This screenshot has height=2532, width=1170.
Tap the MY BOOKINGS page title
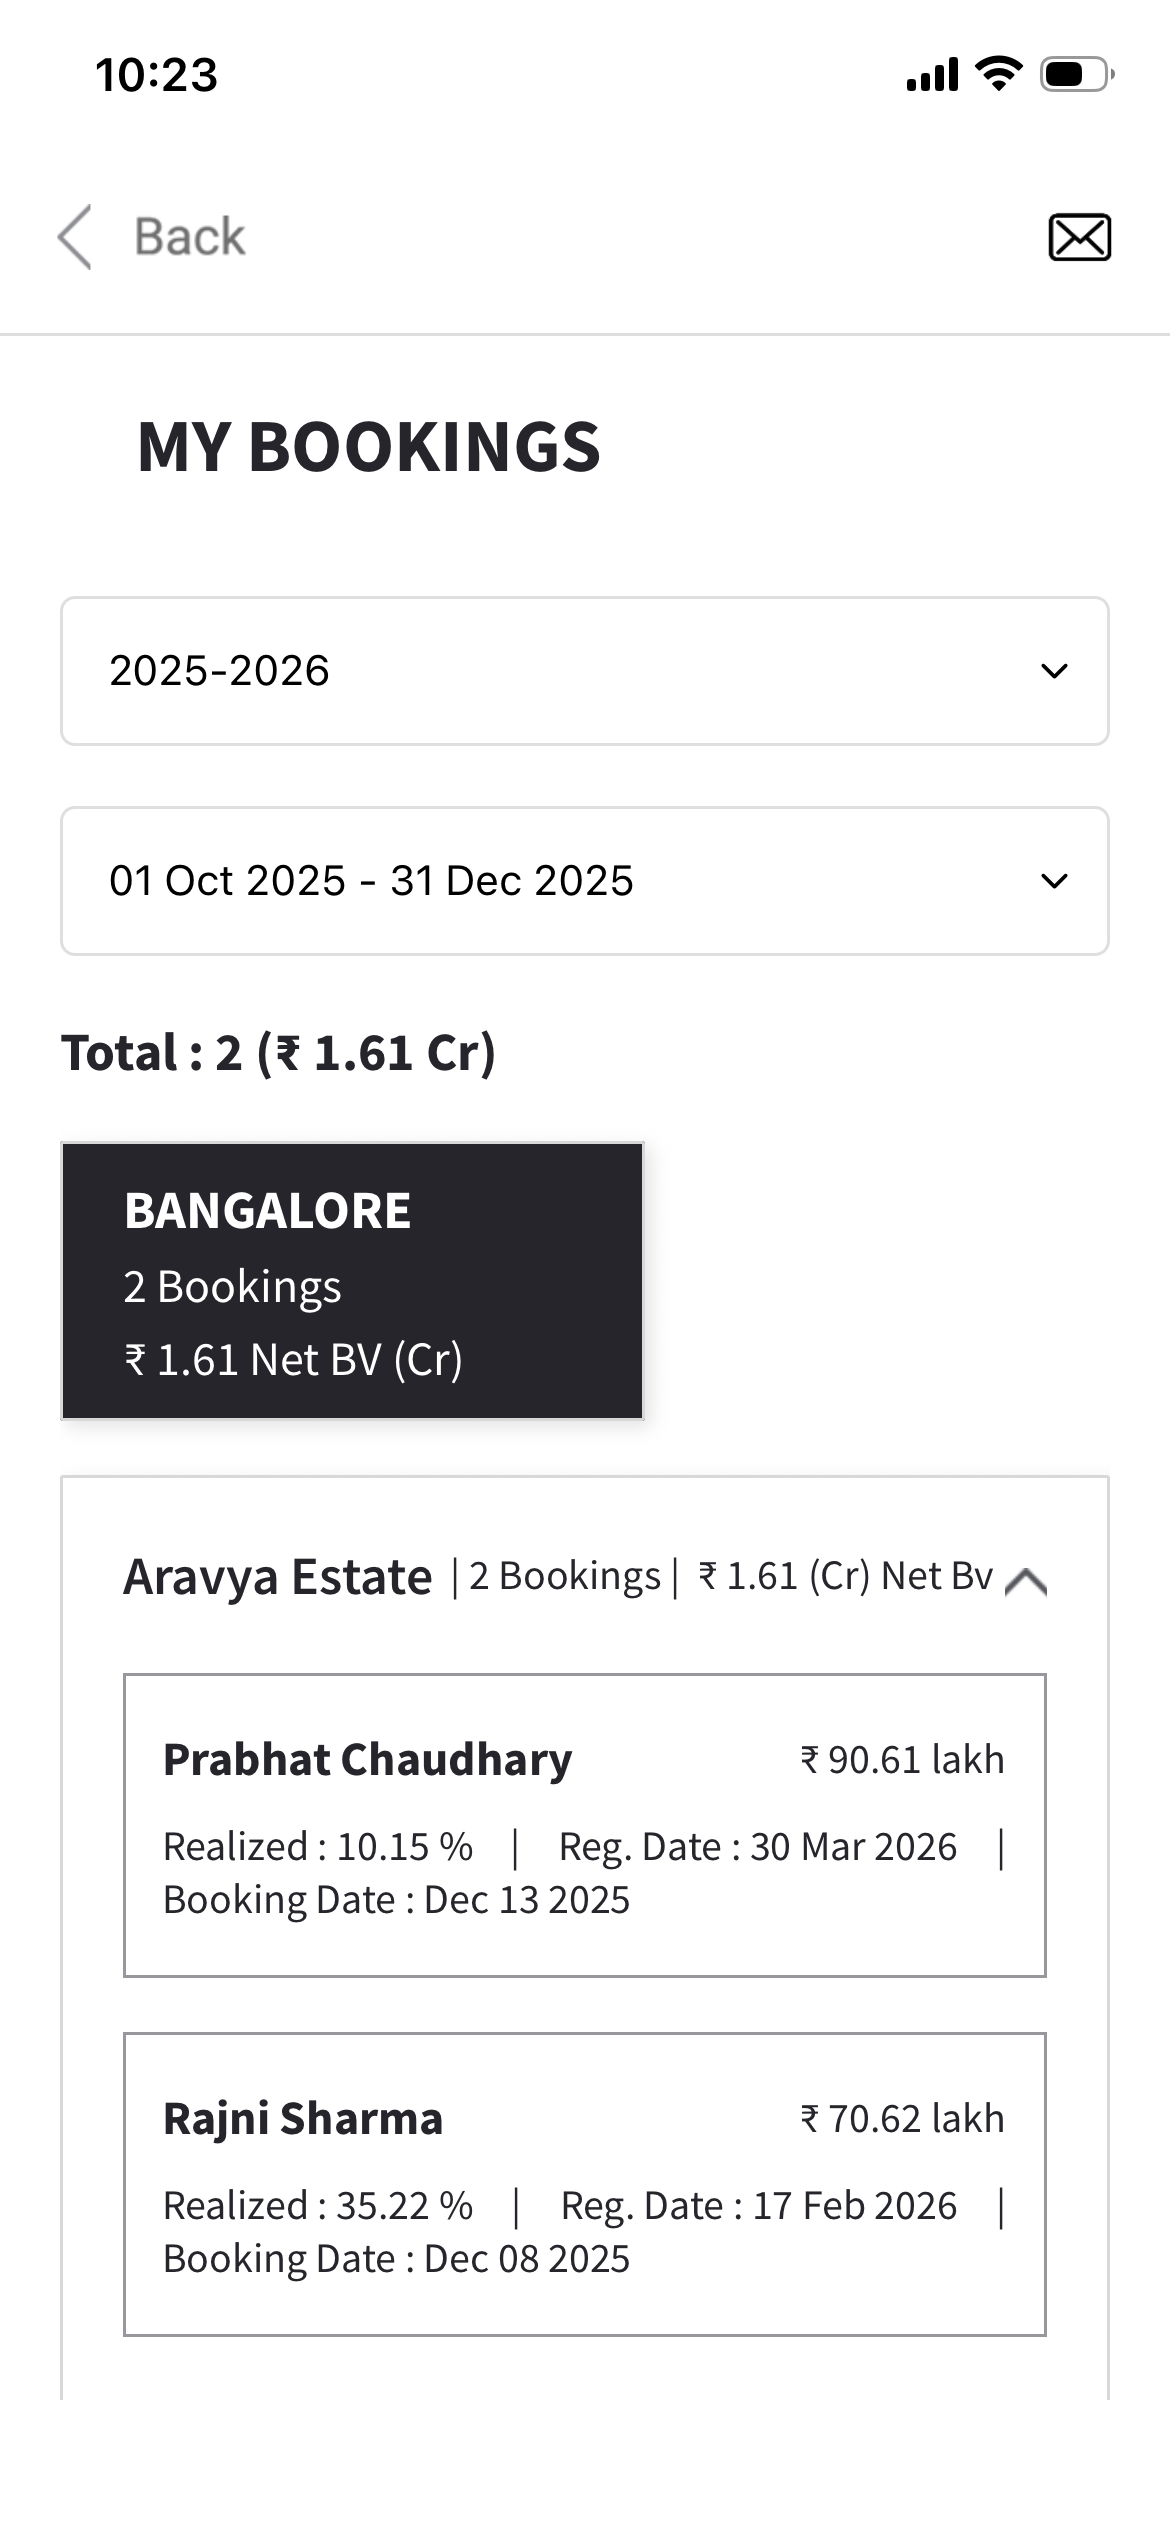coord(369,446)
